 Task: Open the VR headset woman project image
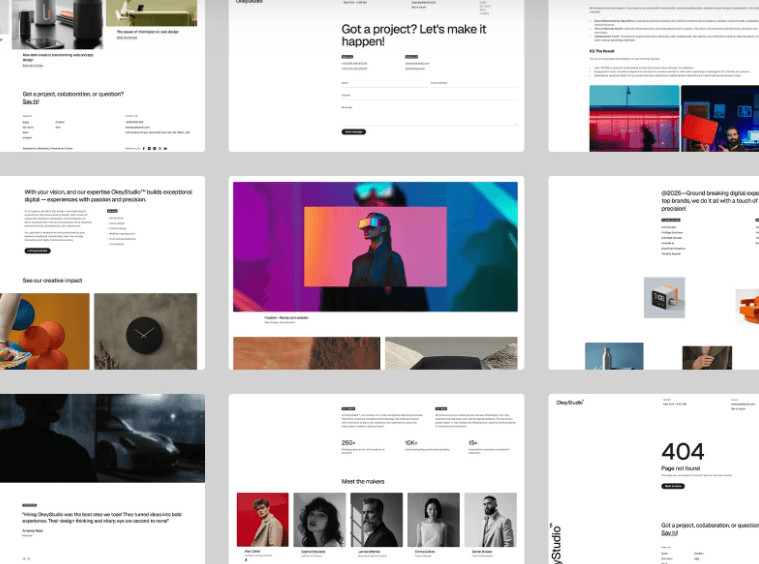(375, 247)
